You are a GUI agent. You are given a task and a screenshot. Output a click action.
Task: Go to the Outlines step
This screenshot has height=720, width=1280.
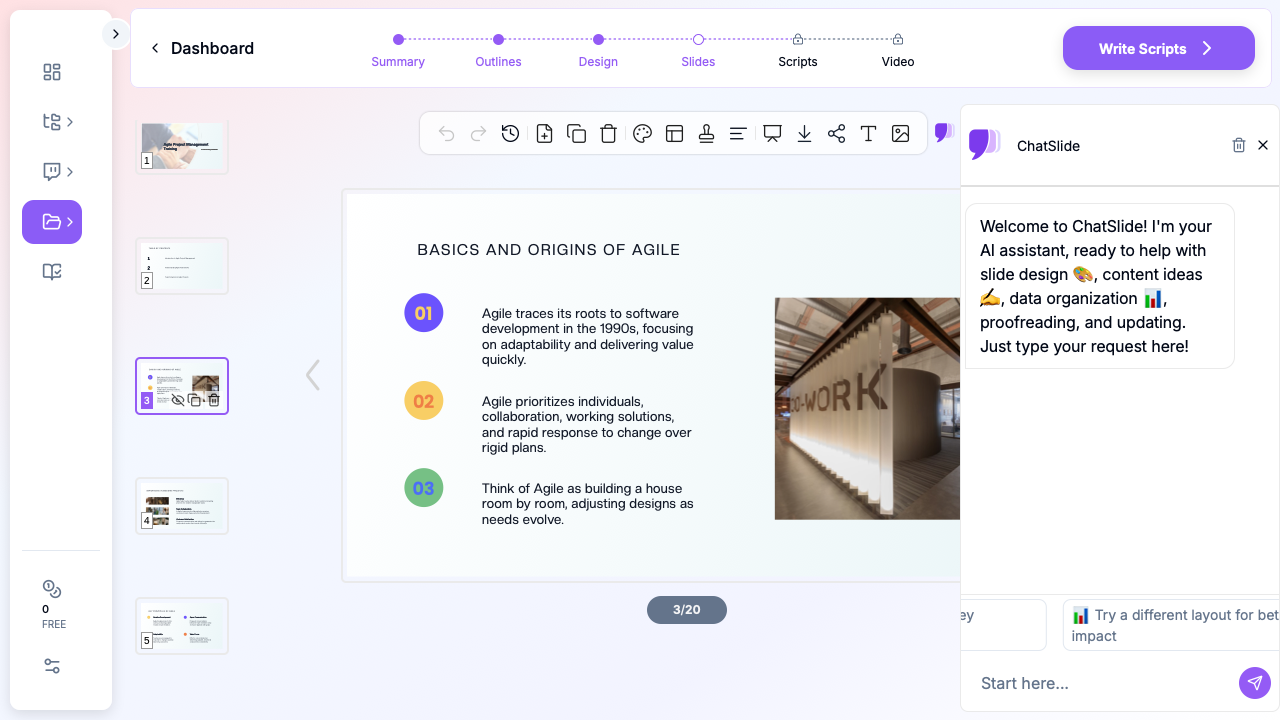498,40
